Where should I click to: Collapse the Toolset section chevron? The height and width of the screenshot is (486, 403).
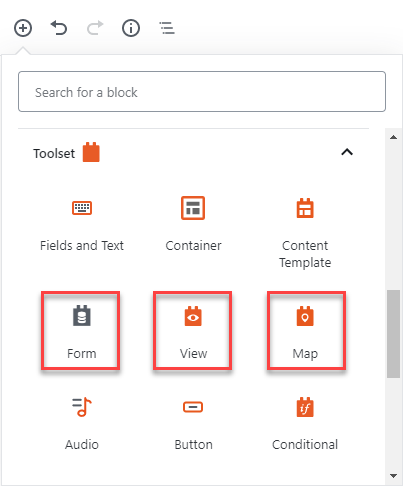coord(347,152)
